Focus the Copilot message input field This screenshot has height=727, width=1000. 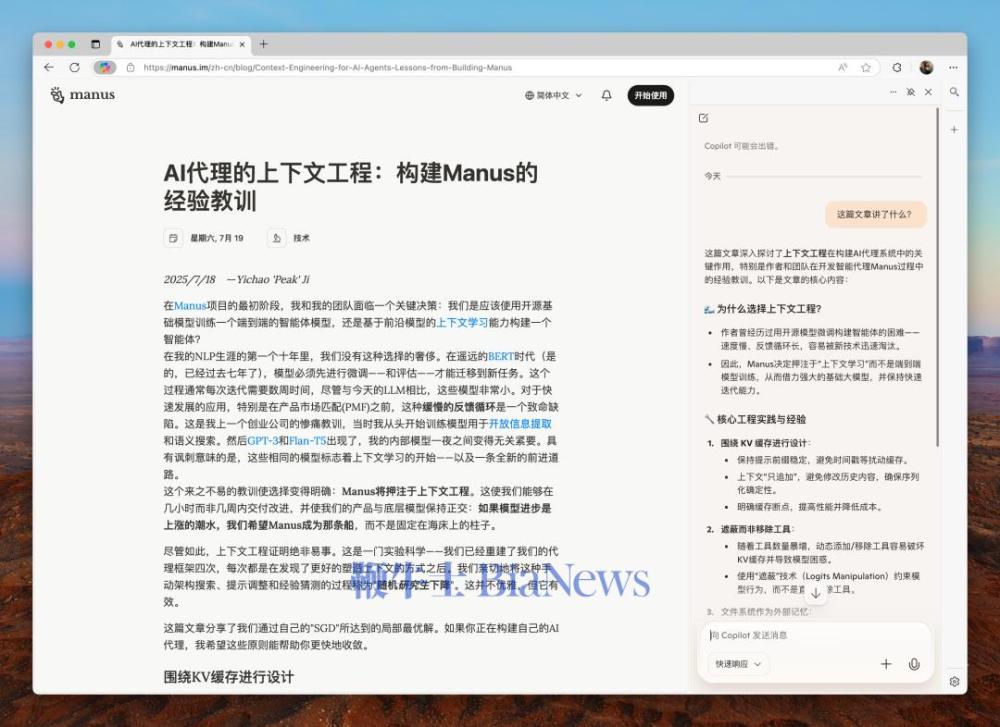click(x=816, y=635)
